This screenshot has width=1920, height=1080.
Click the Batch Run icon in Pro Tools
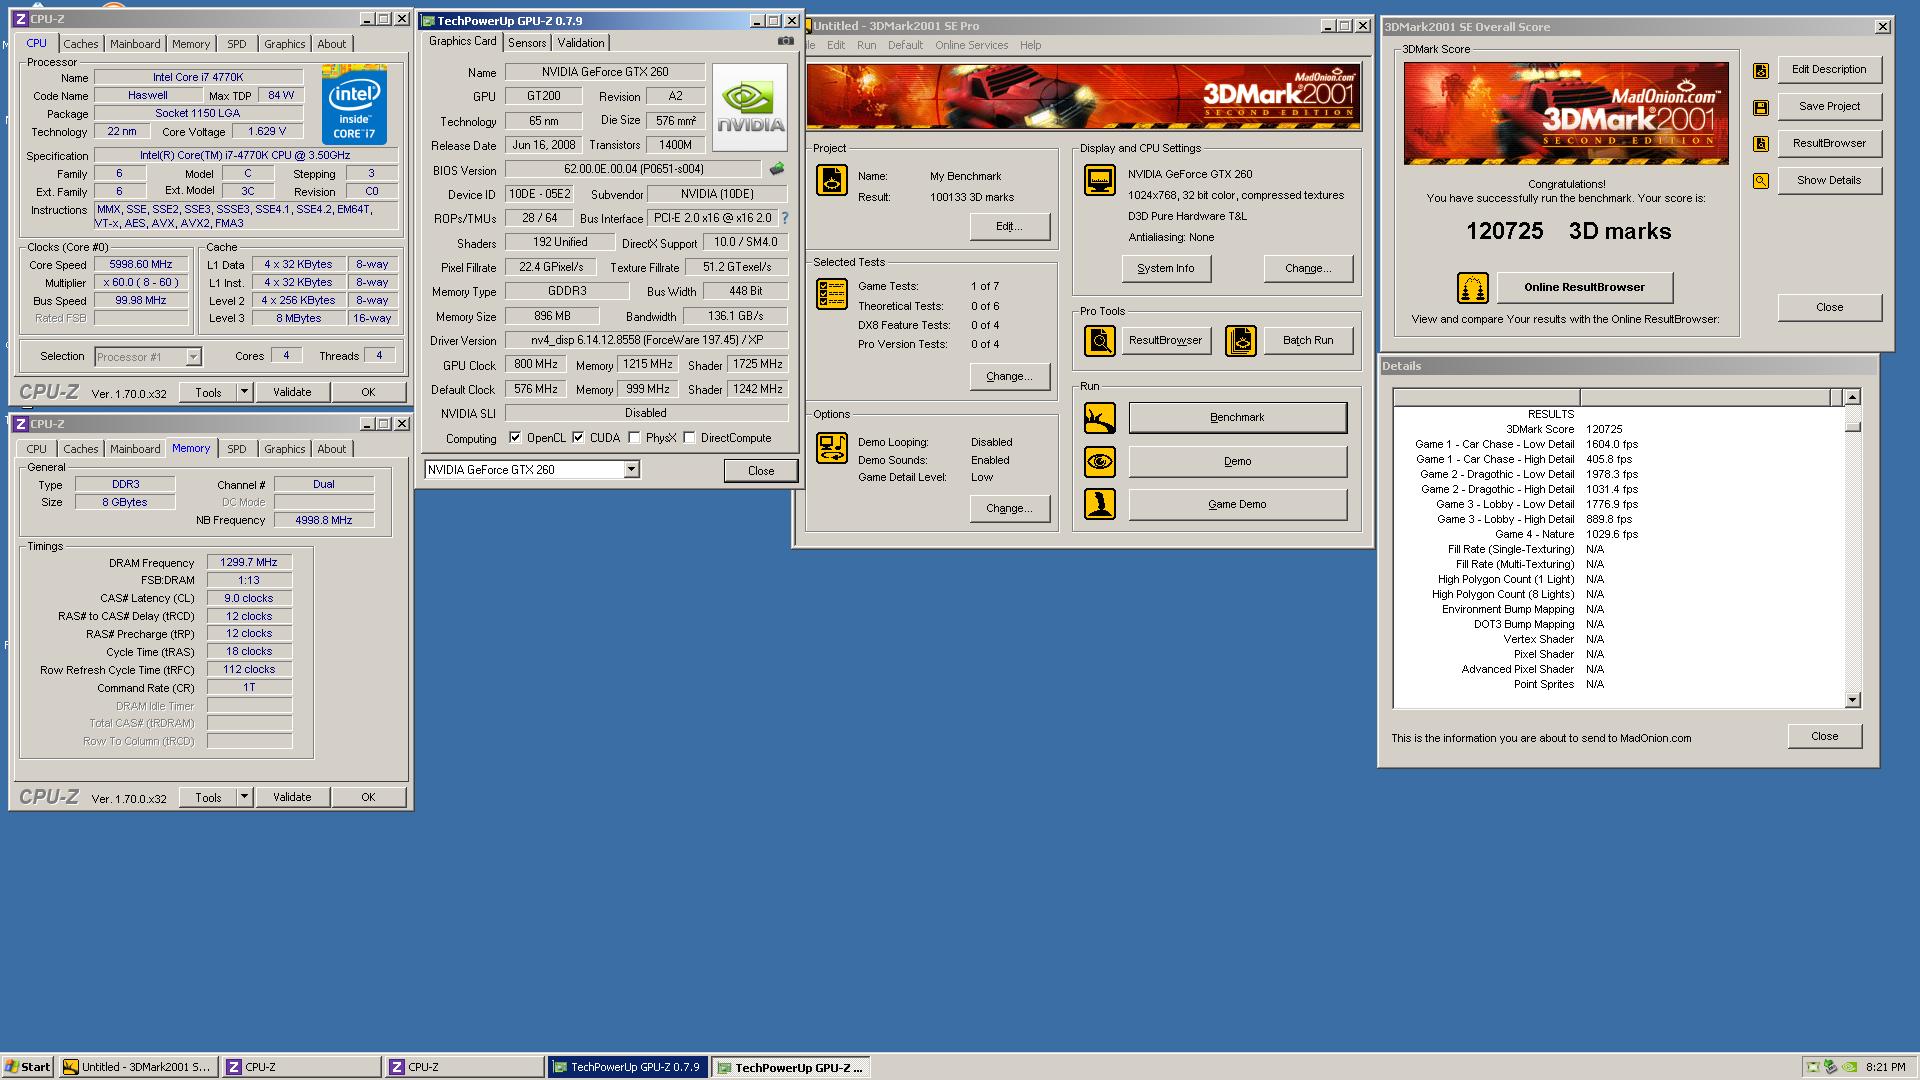point(1240,341)
